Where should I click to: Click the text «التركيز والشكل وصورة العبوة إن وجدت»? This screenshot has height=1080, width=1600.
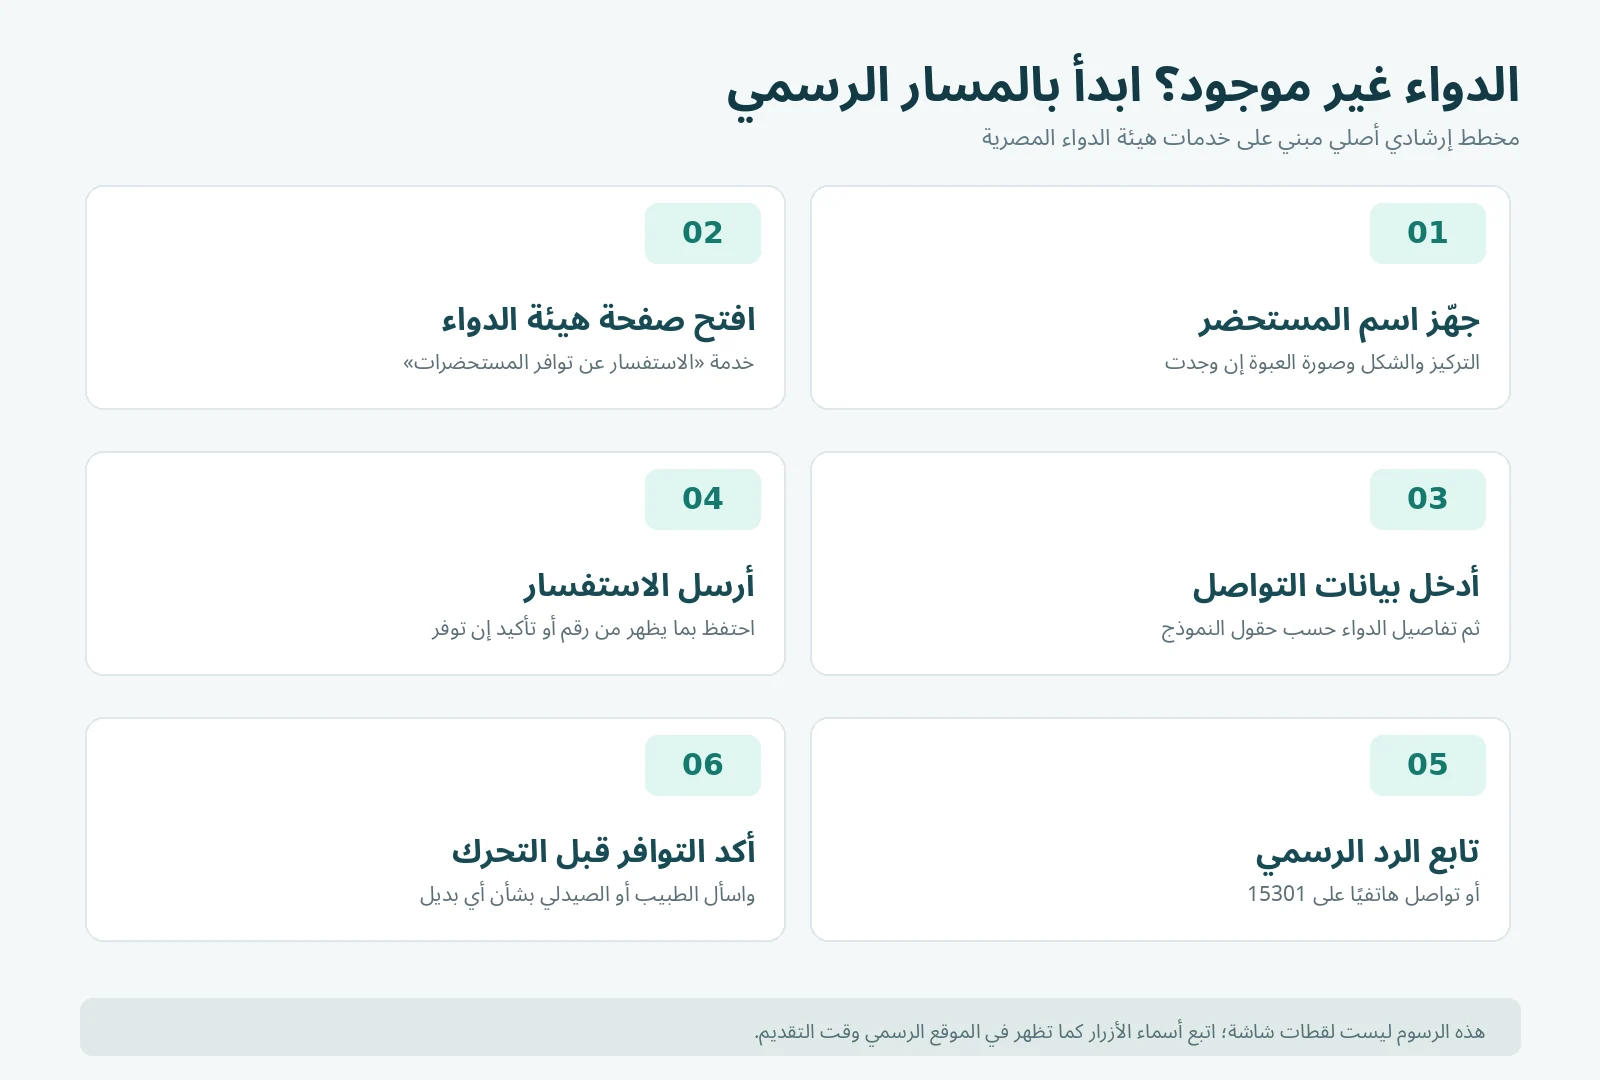coord(1322,363)
